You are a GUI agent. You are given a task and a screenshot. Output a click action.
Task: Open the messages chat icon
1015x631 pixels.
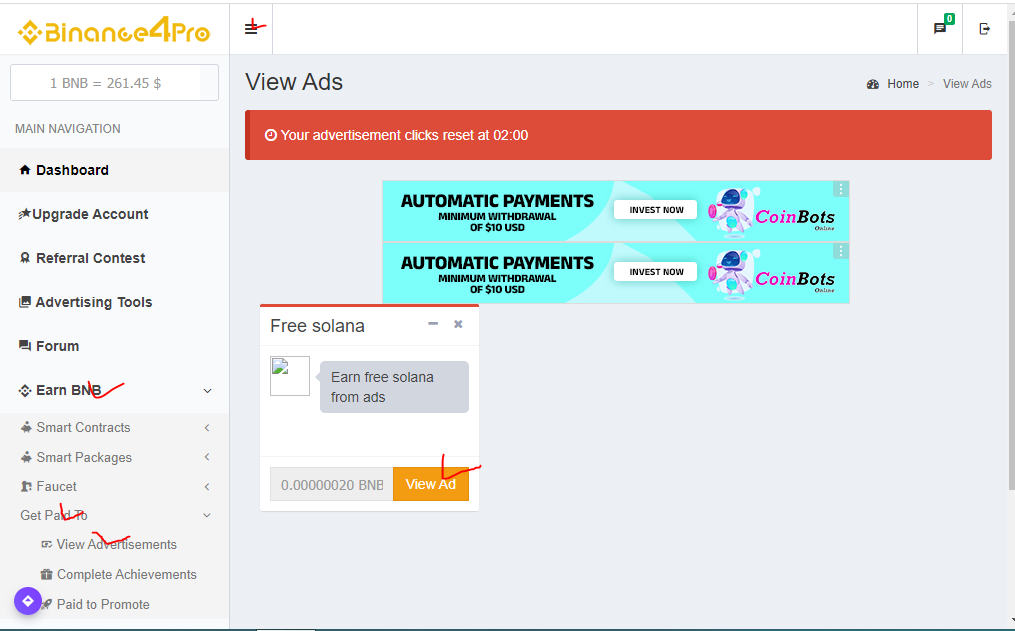coord(940,28)
